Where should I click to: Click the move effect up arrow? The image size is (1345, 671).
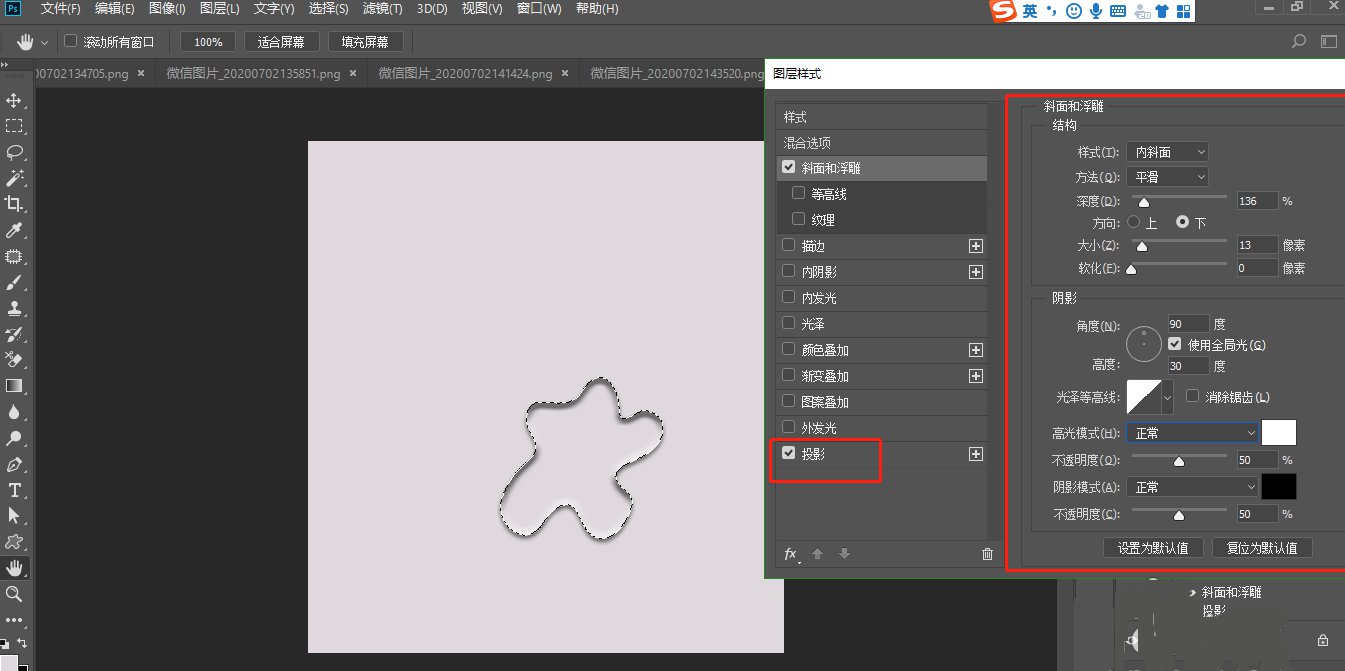[x=817, y=554]
